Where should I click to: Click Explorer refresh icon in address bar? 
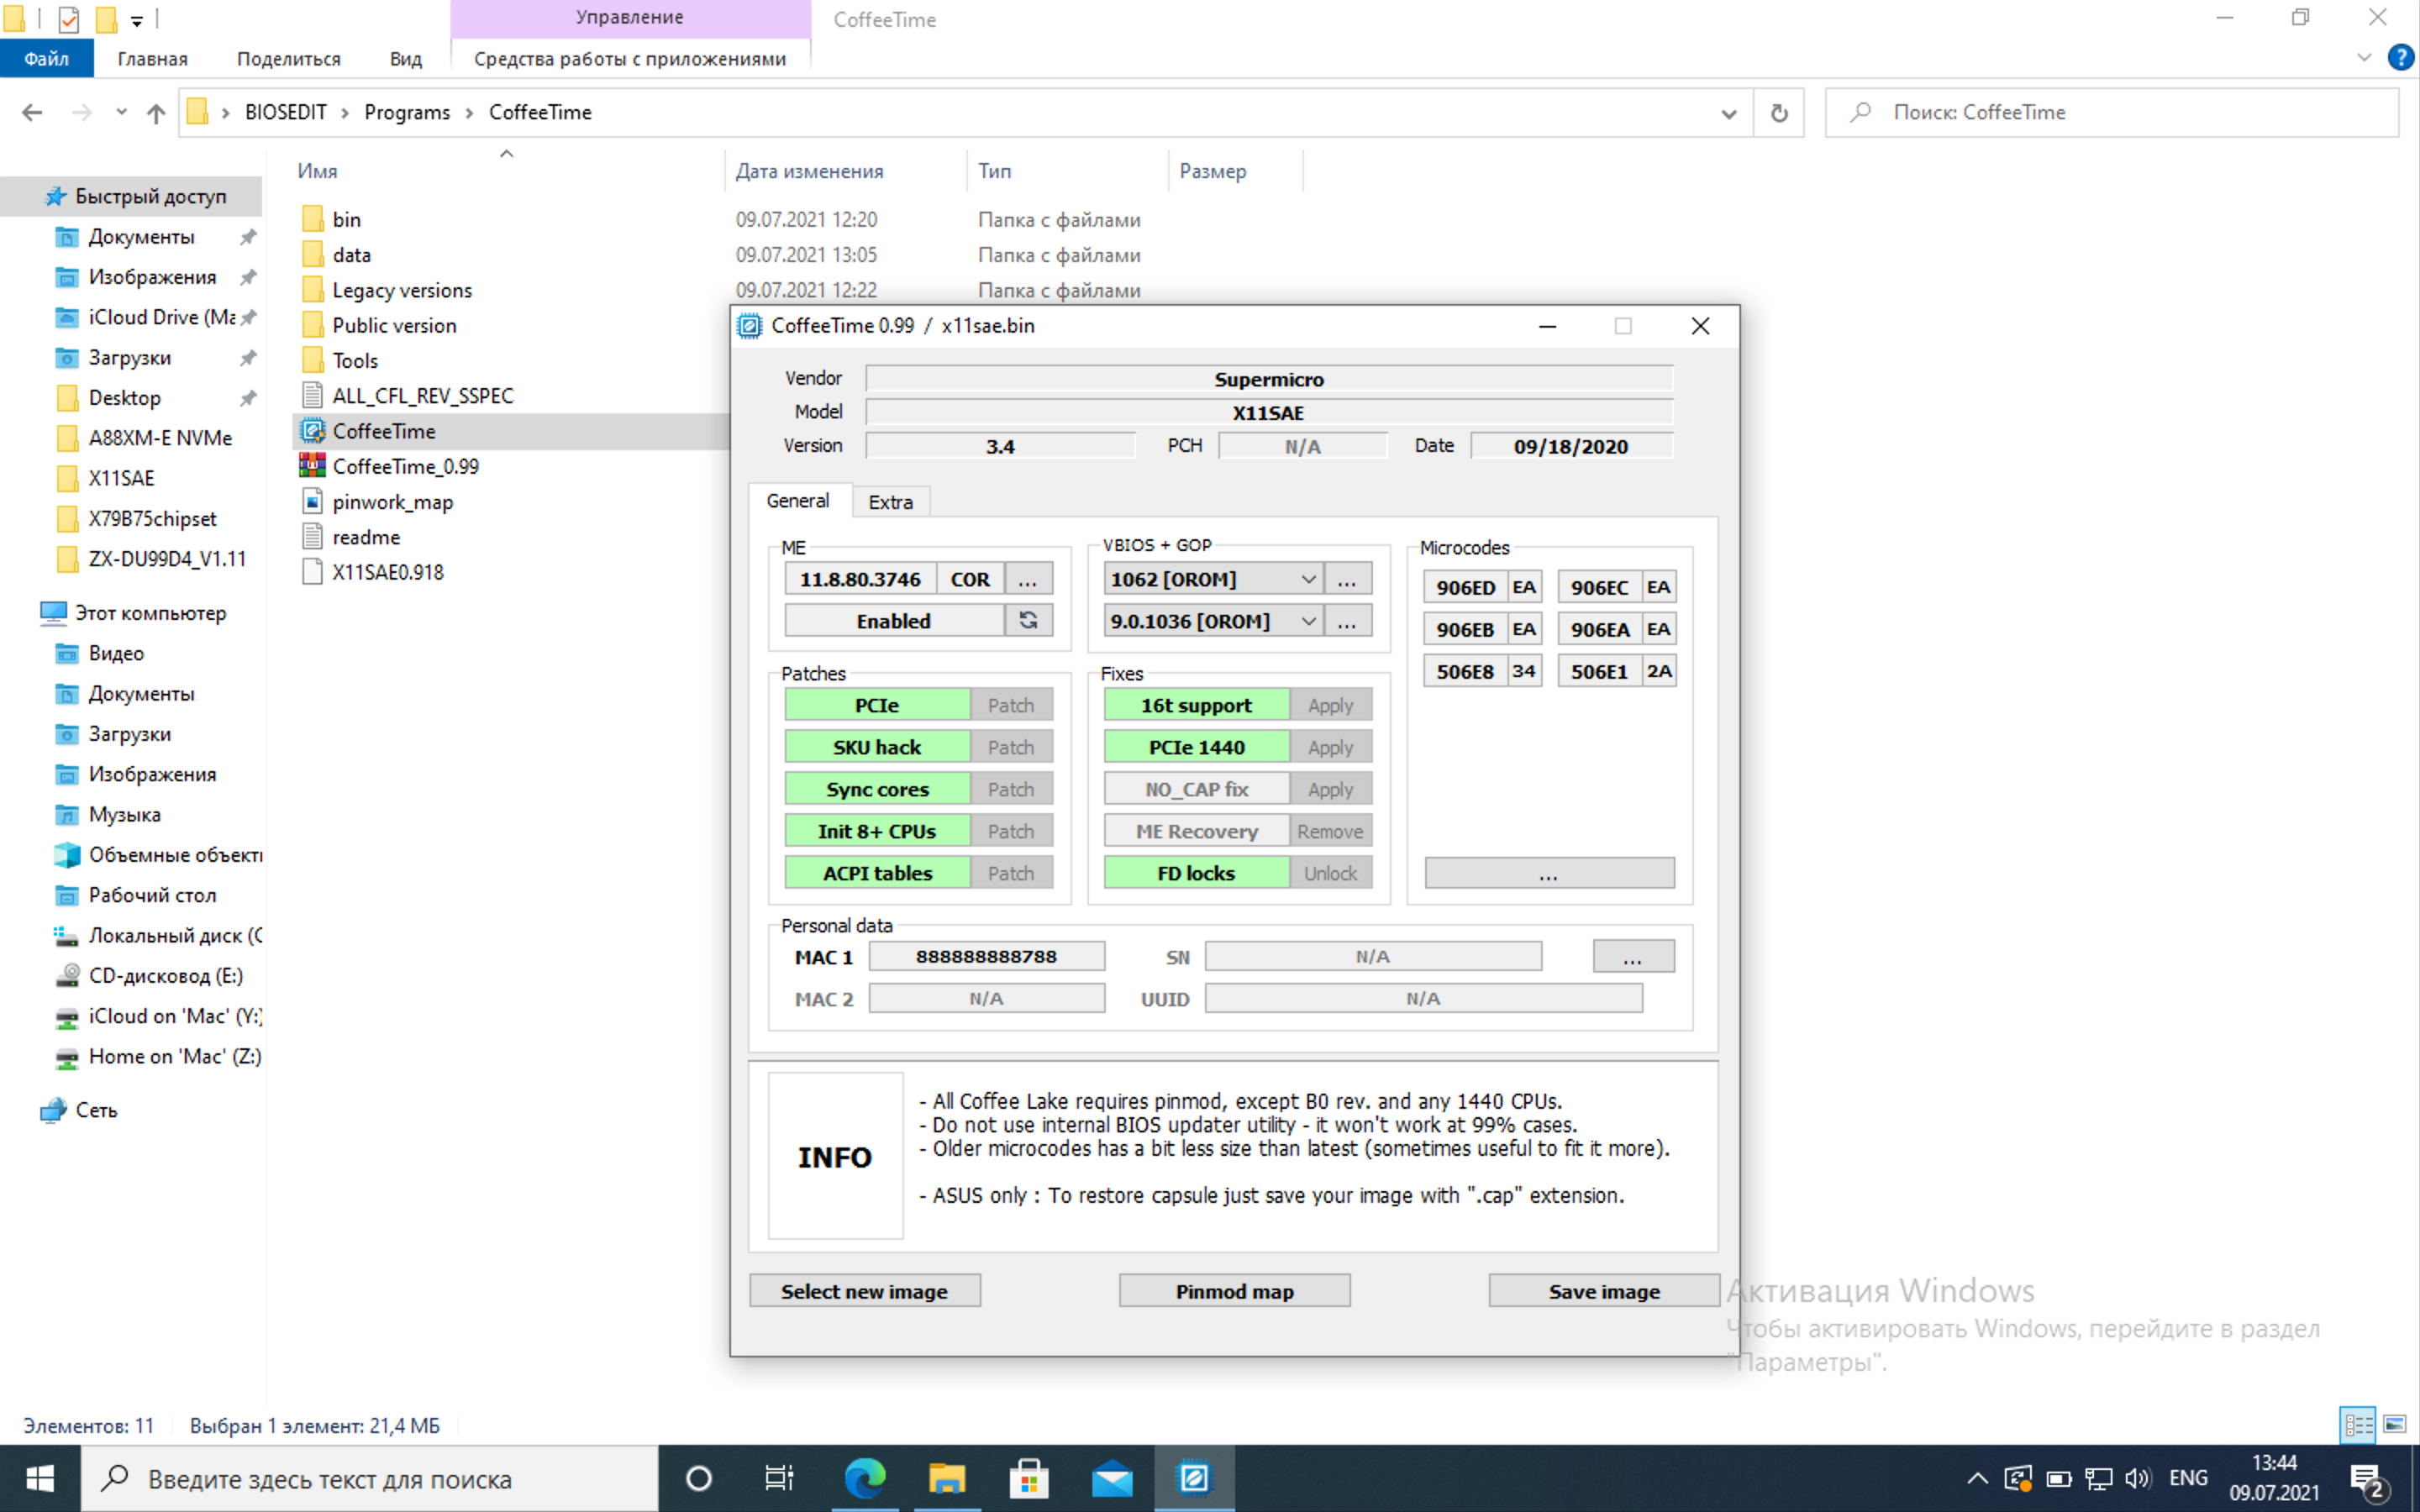point(1779,113)
